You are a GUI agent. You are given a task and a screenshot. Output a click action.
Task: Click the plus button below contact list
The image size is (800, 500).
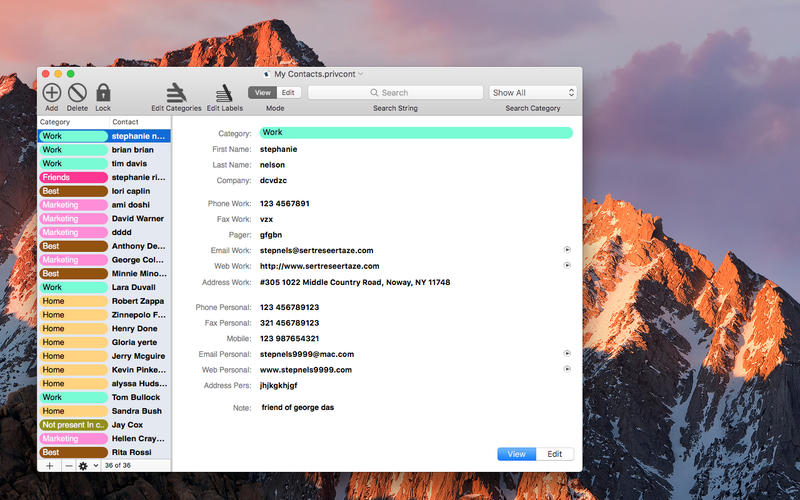(x=49, y=466)
